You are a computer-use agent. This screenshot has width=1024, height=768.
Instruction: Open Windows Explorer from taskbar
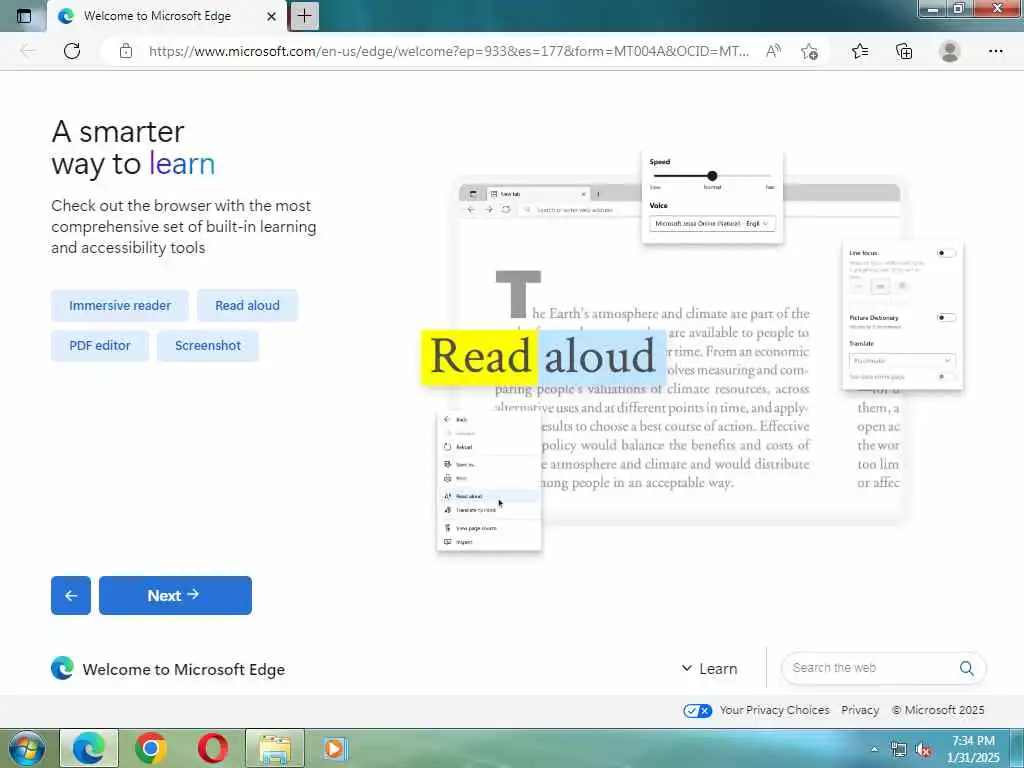(275, 748)
